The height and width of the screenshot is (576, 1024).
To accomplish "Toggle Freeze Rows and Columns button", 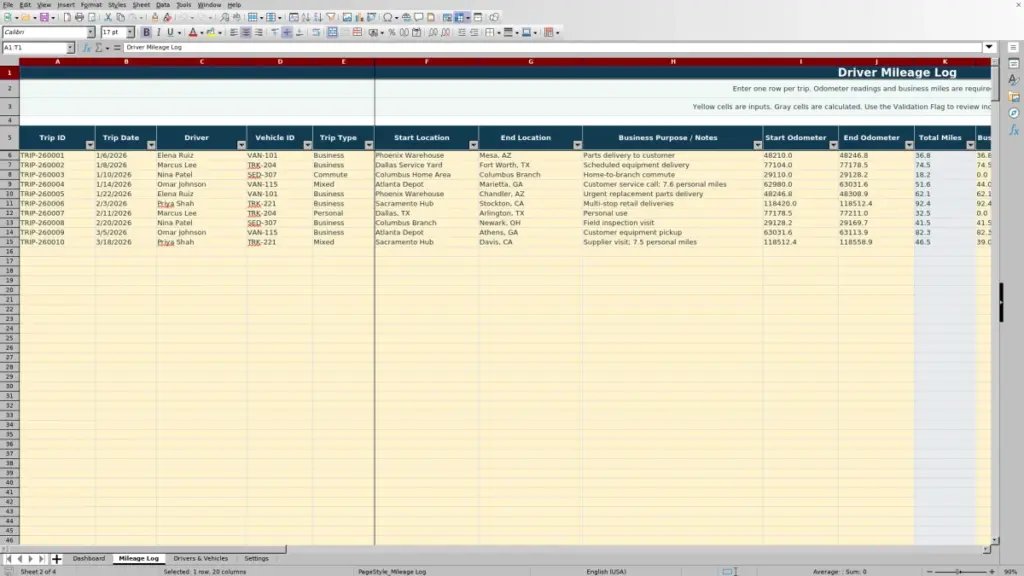I will click(x=460, y=18).
